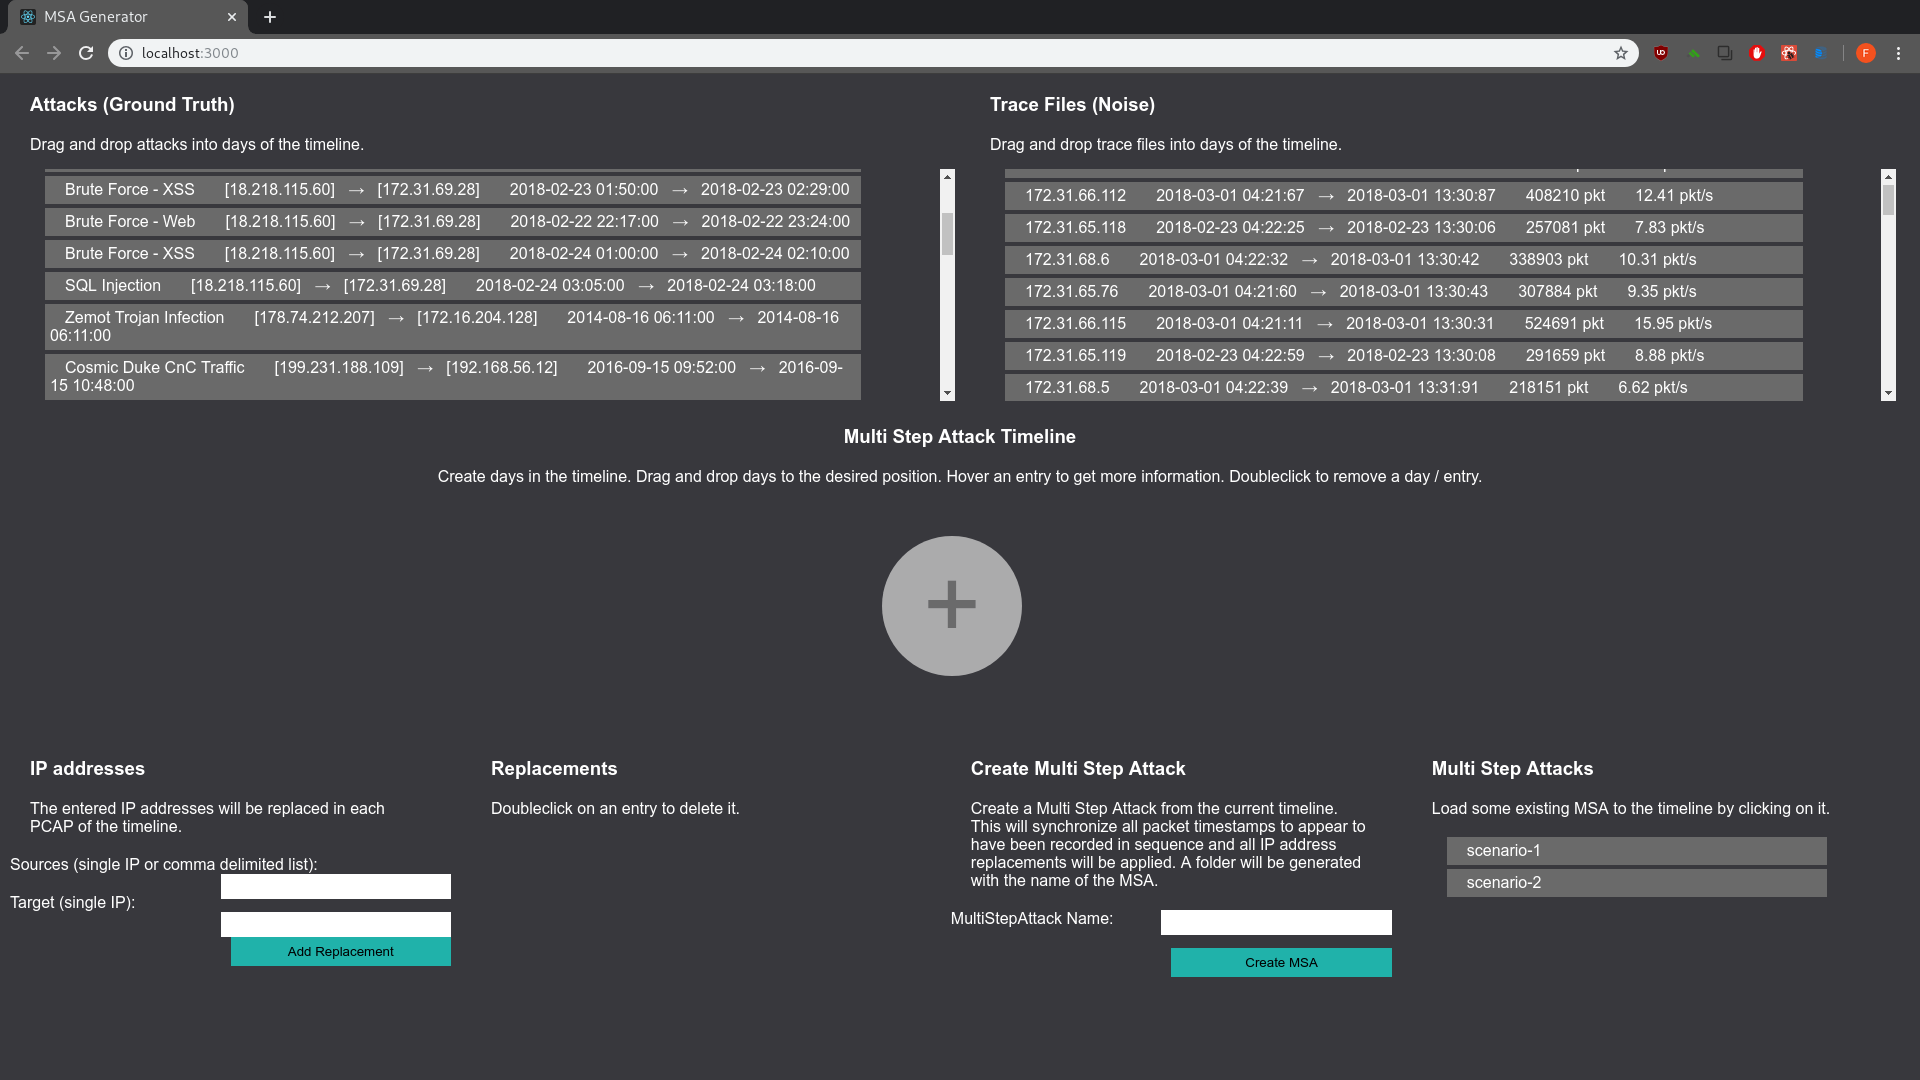This screenshot has height=1080, width=1920.
Task: Click the orange F profile avatar
Action: click(1865, 53)
